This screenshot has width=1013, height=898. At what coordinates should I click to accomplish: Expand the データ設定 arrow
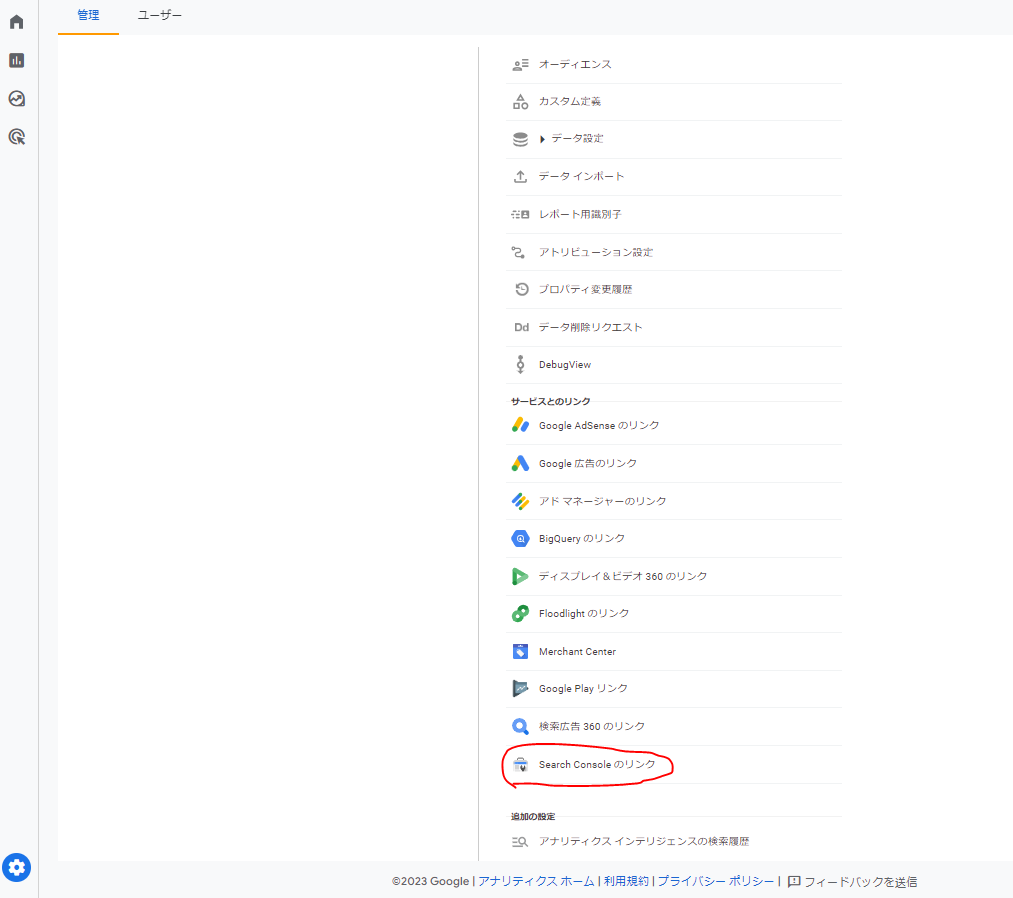click(542, 139)
